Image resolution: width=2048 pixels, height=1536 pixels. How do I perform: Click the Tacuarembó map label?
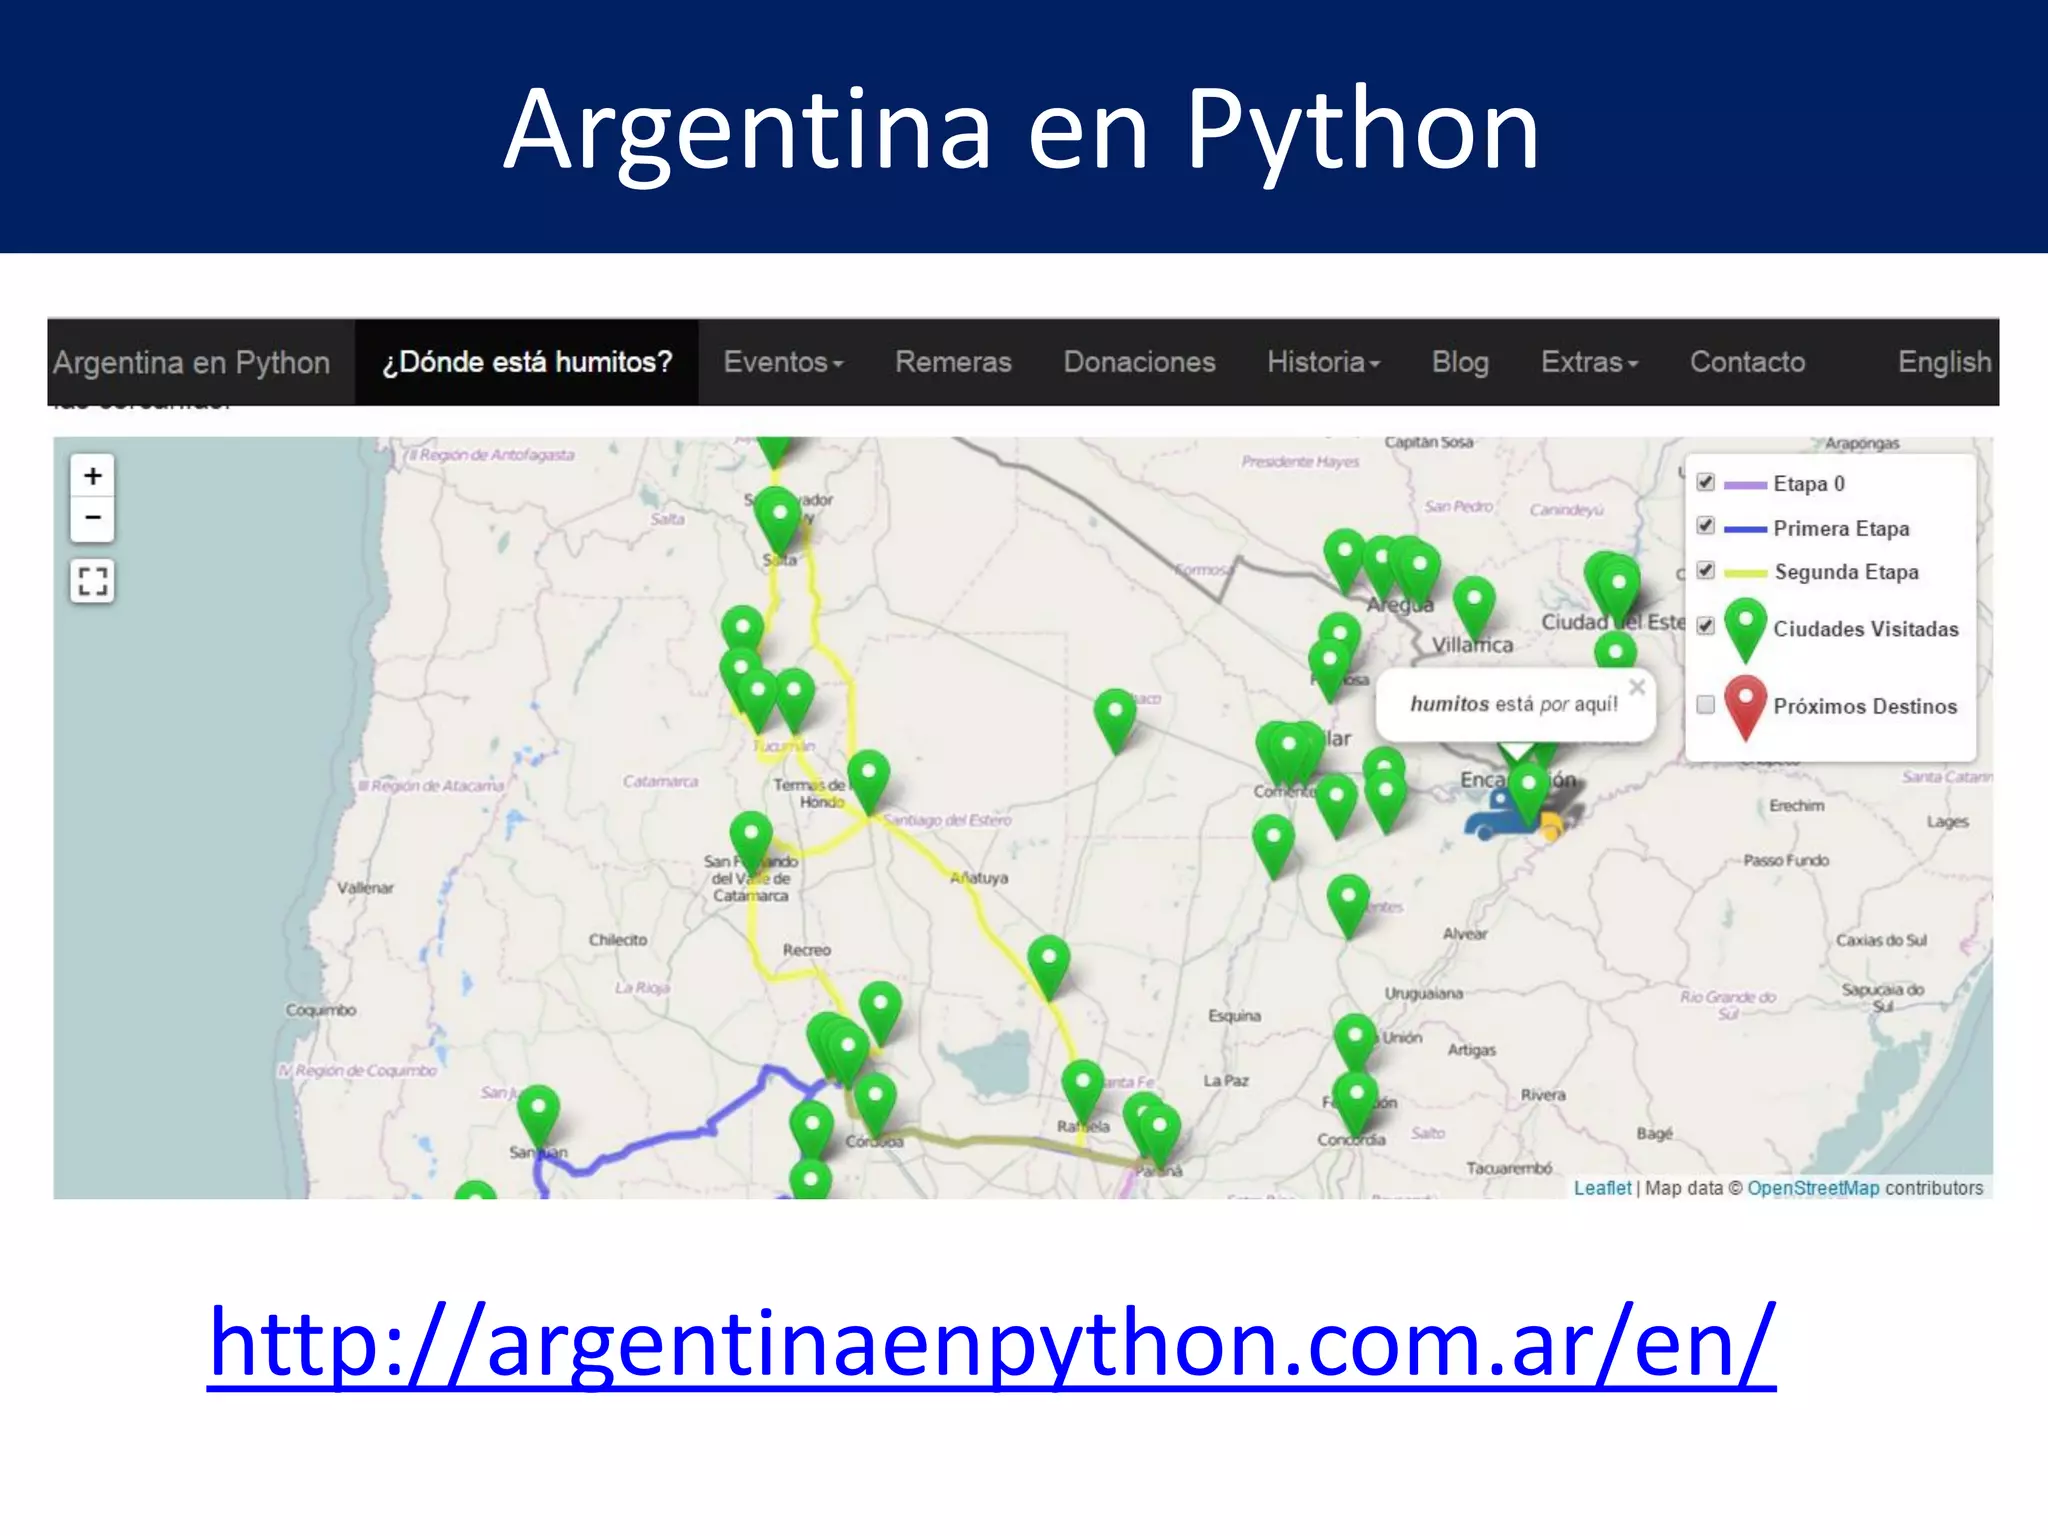1509,1168
